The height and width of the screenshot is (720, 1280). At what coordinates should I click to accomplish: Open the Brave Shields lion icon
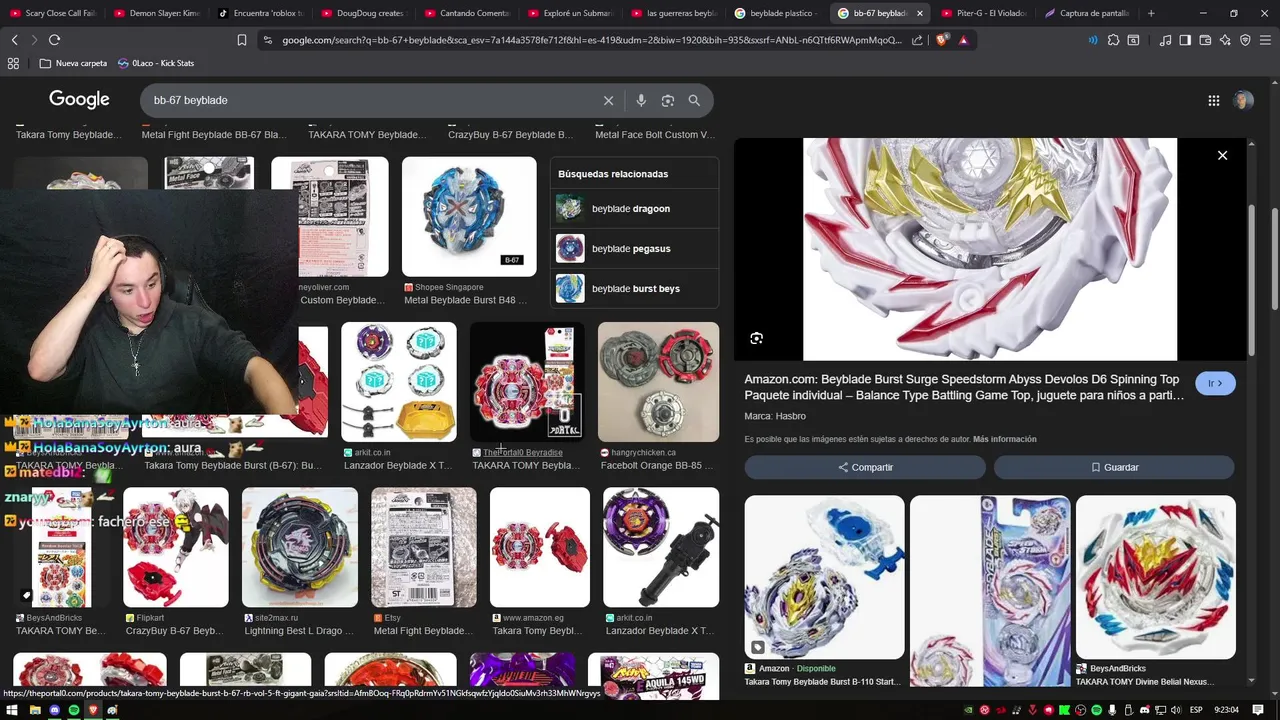pos(942,40)
